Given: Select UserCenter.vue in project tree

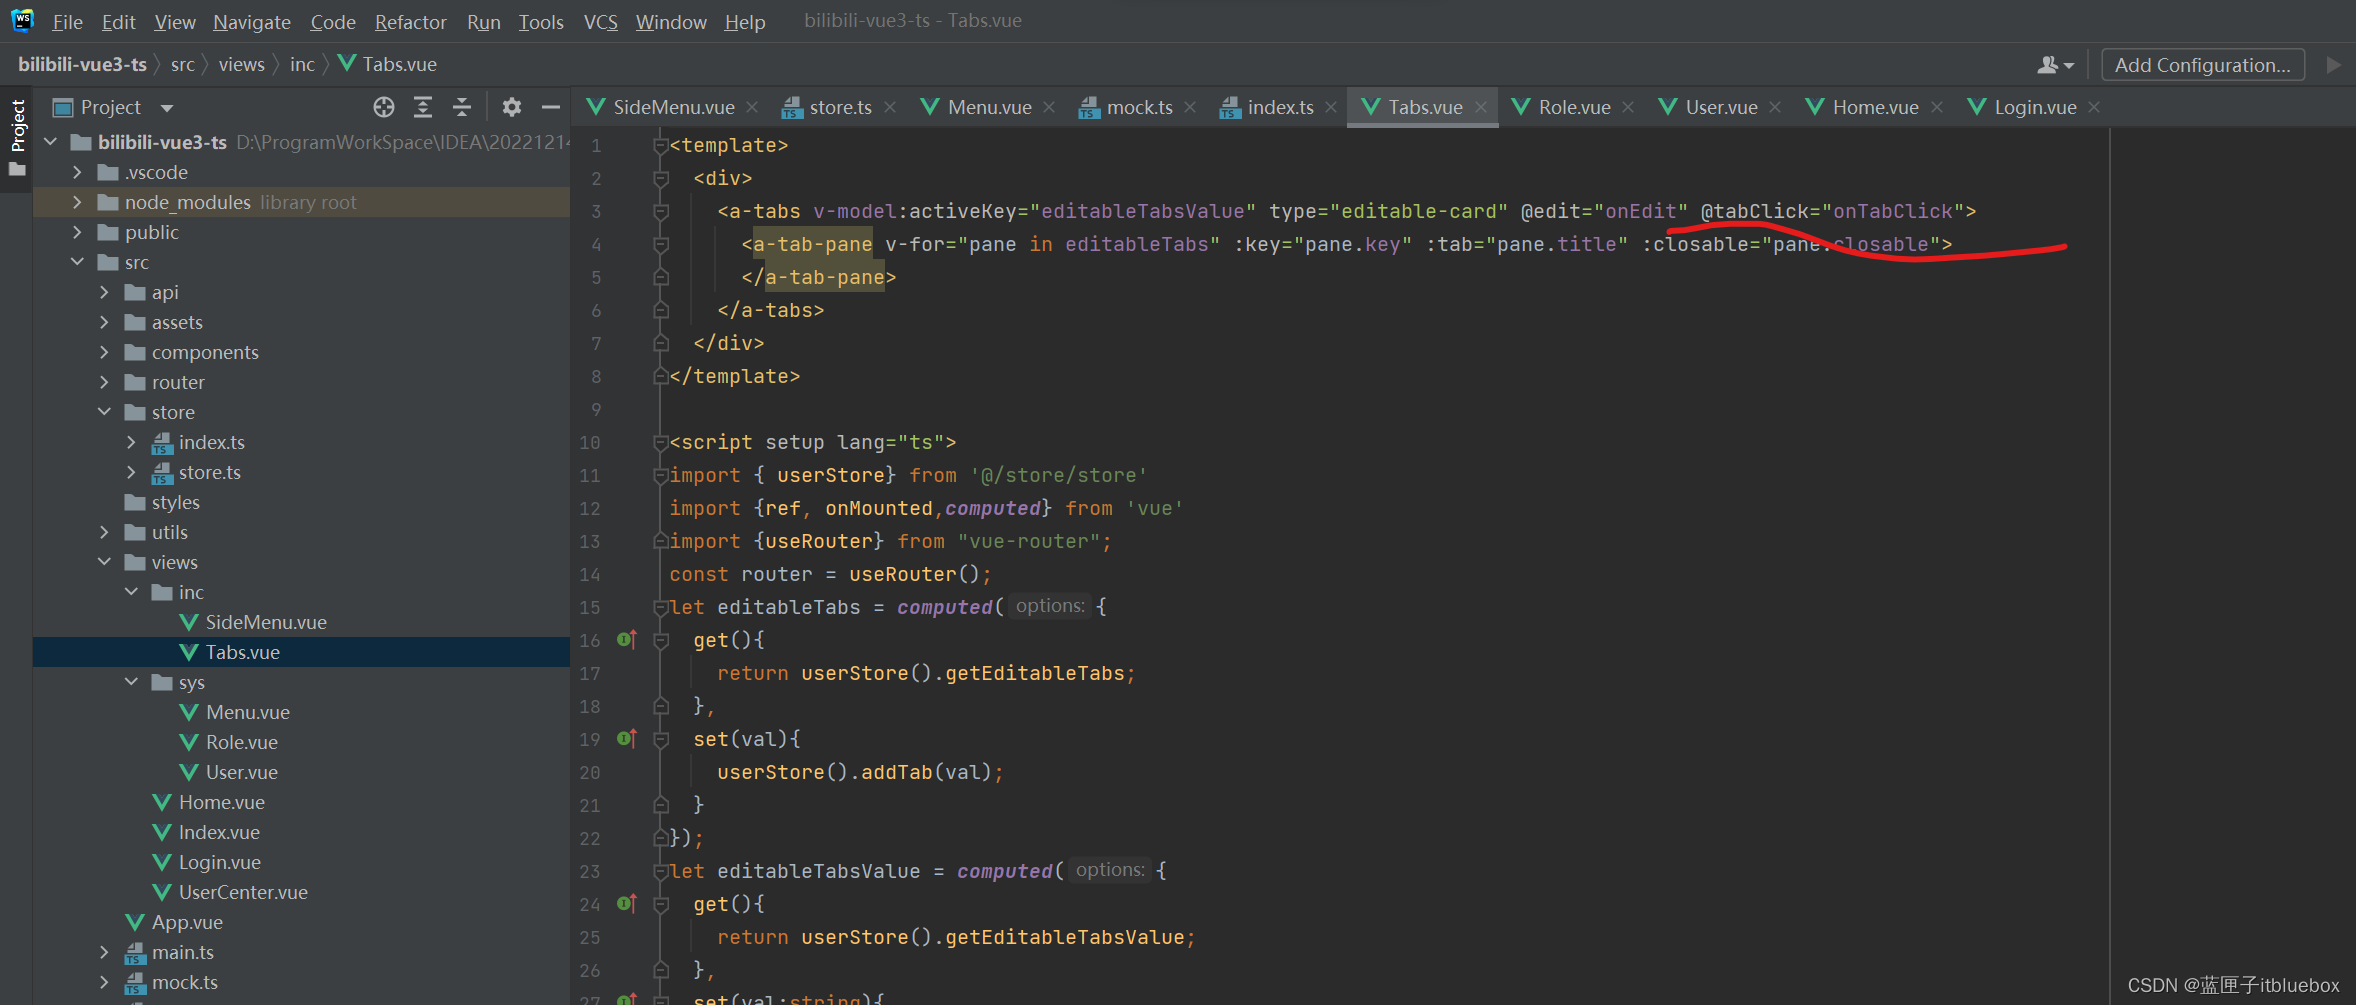Looking at the screenshot, I should [242, 892].
